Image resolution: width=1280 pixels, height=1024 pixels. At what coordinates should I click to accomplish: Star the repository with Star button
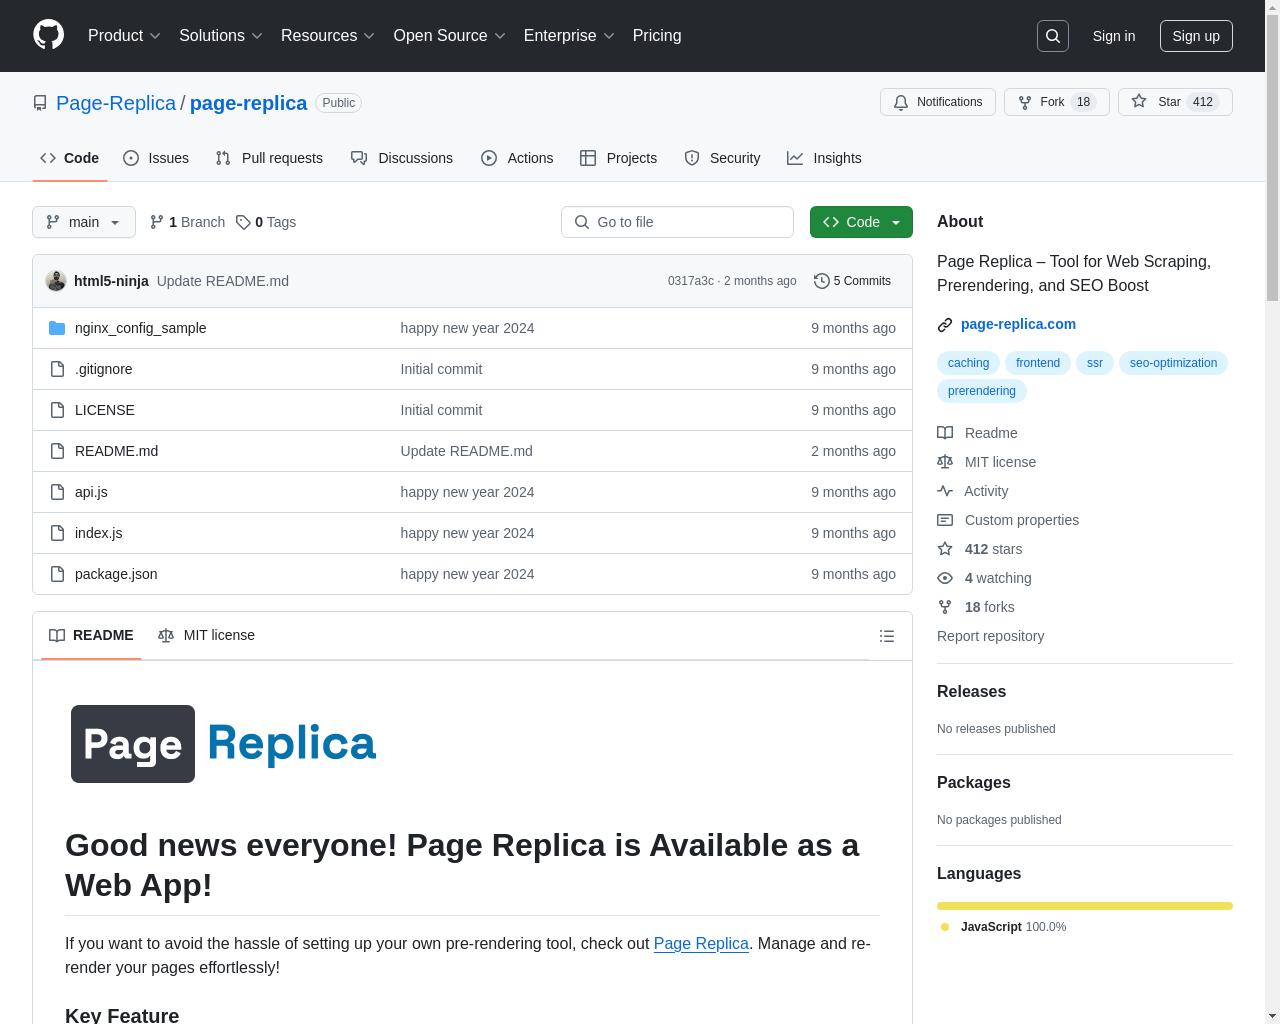(x=1175, y=102)
